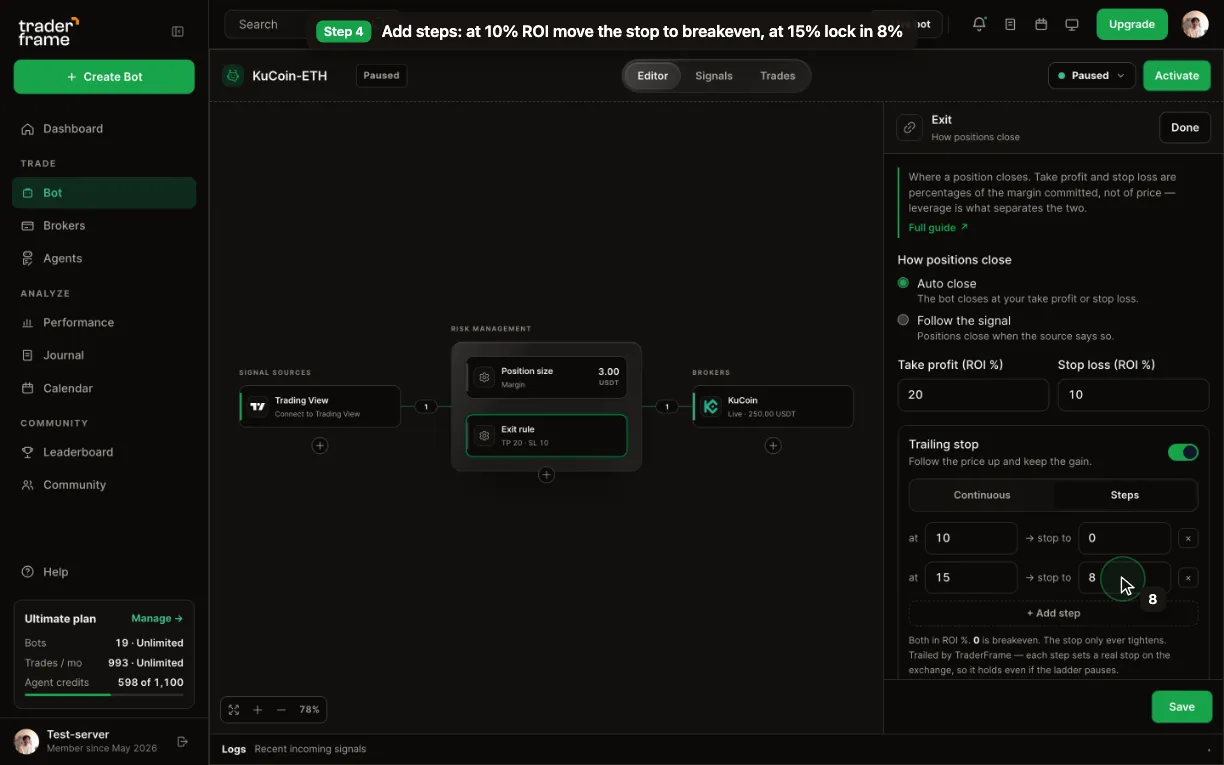Focus the Search field
Viewport: 1224px width, 765px height.
pyautogui.click(x=270, y=24)
